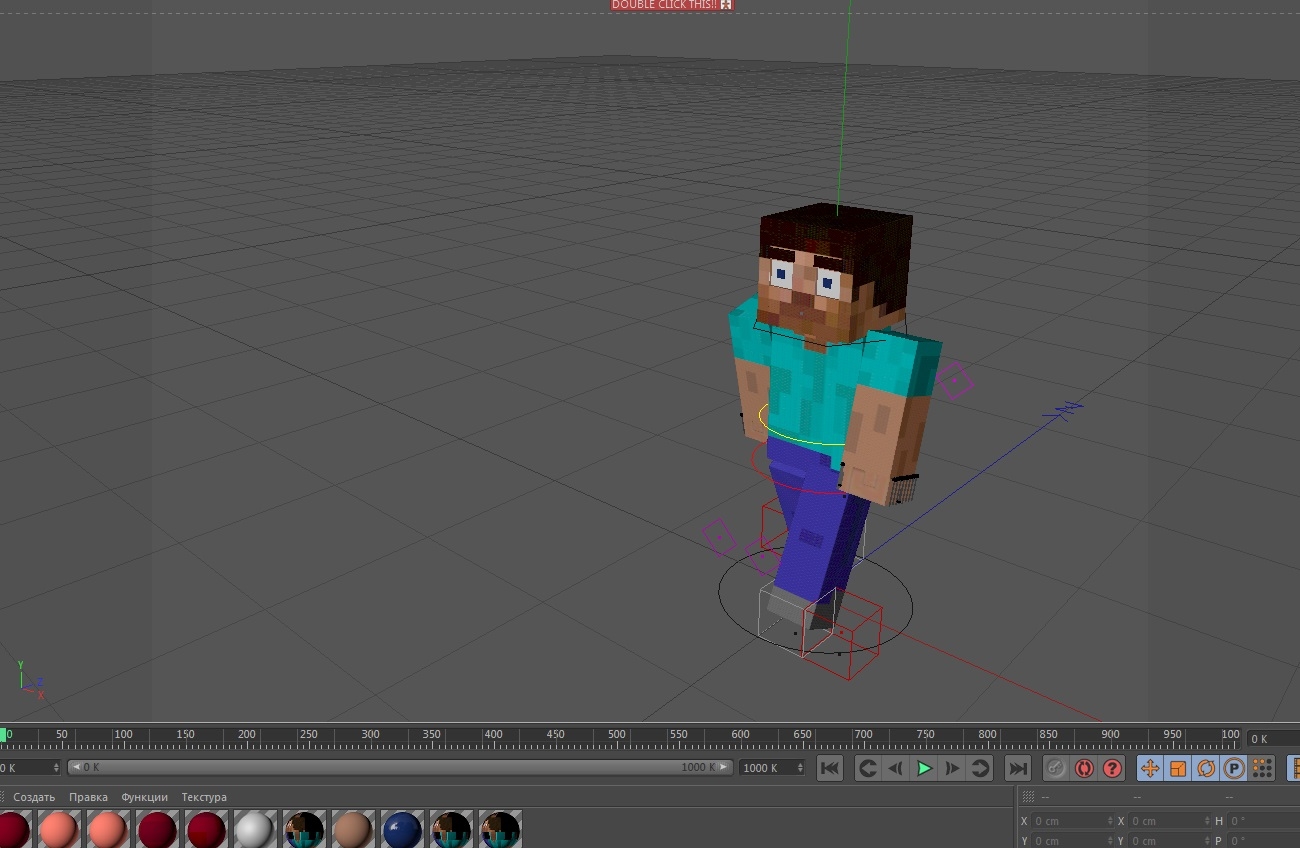Click the 0 K frame field arrow
This screenshot has width=1300, height=848.
coord(74,768)
